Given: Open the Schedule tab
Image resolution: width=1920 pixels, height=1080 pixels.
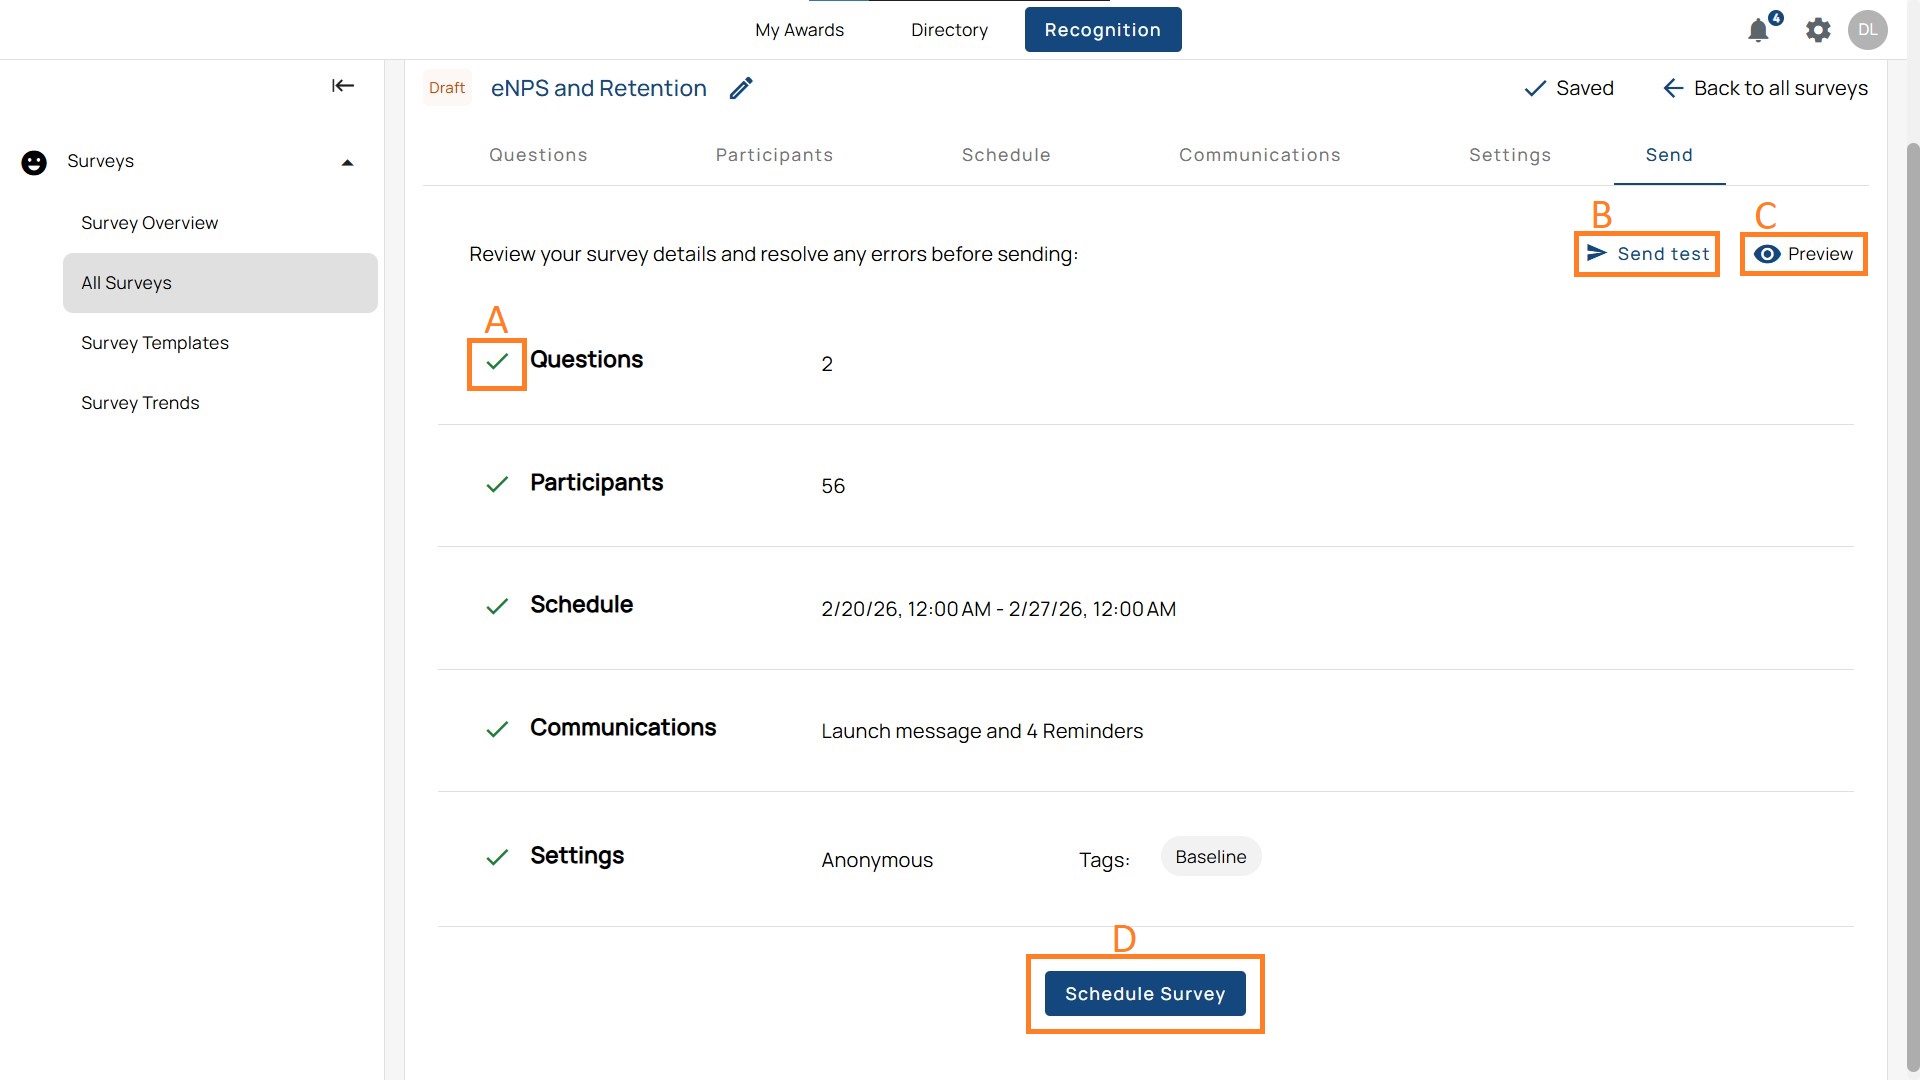Looking at the screenshot, I should click(1006, 155).
